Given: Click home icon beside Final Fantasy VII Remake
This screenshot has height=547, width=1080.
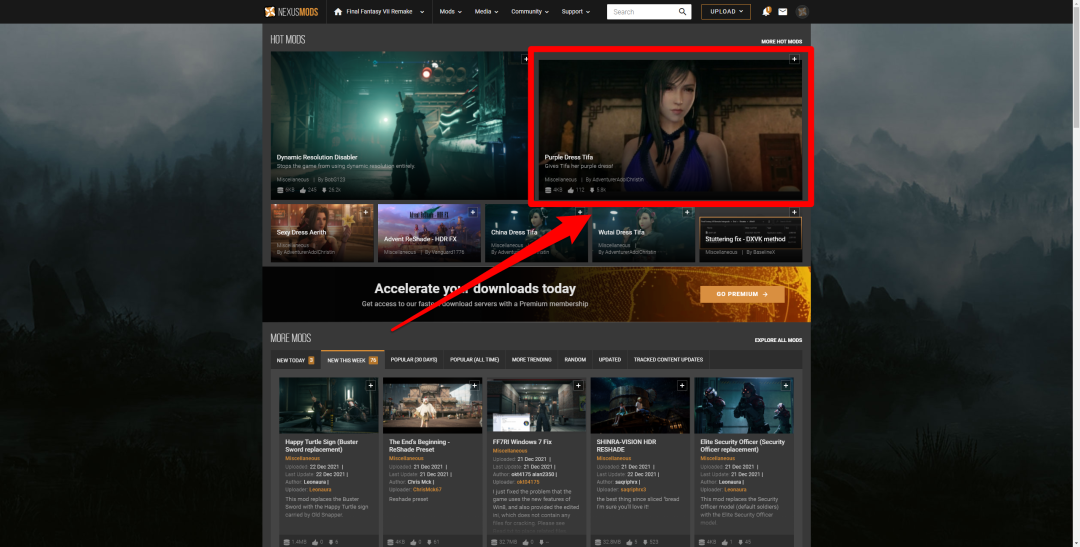Looking at the screenshot, I should (x=338, y=12).
